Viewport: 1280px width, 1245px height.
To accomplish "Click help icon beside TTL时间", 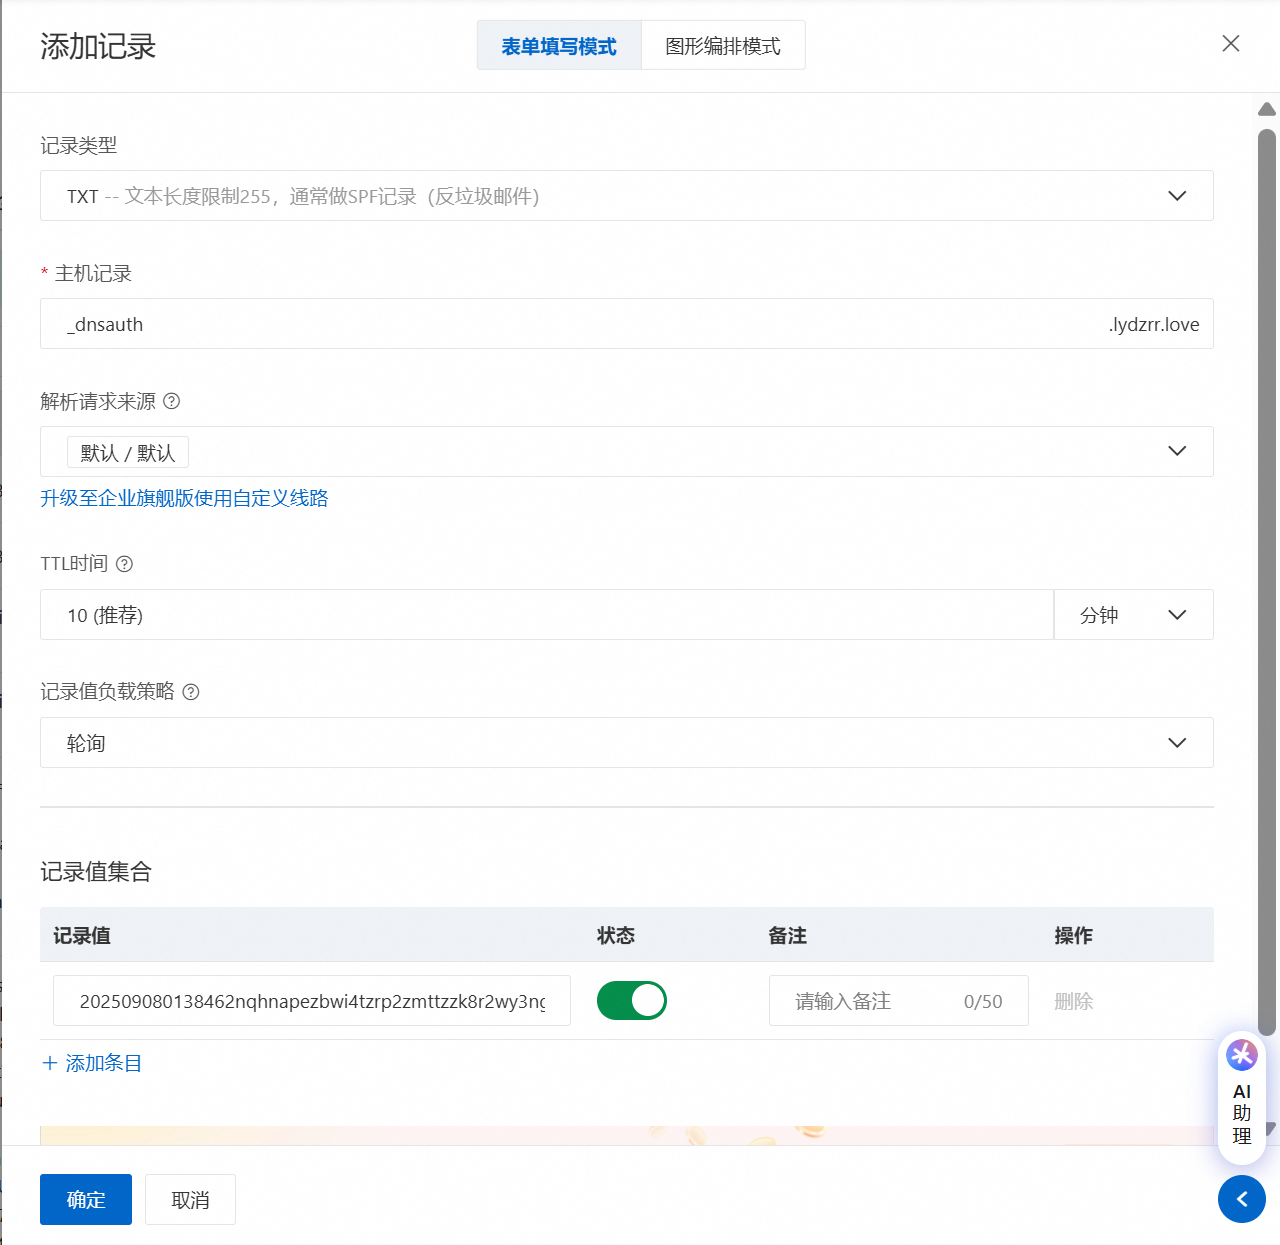I will (x=124, y=564).
